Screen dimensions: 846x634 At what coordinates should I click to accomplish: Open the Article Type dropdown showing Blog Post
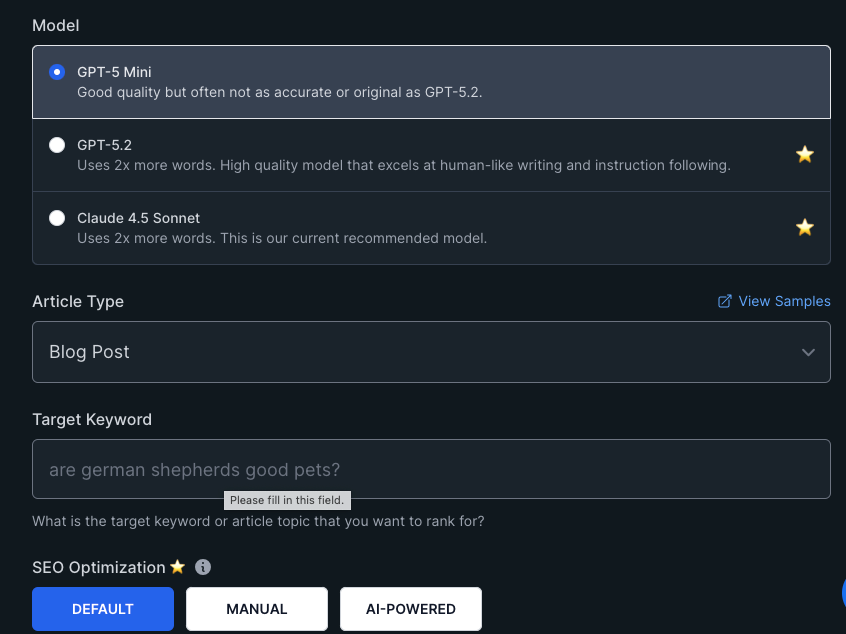pos(431,352)
